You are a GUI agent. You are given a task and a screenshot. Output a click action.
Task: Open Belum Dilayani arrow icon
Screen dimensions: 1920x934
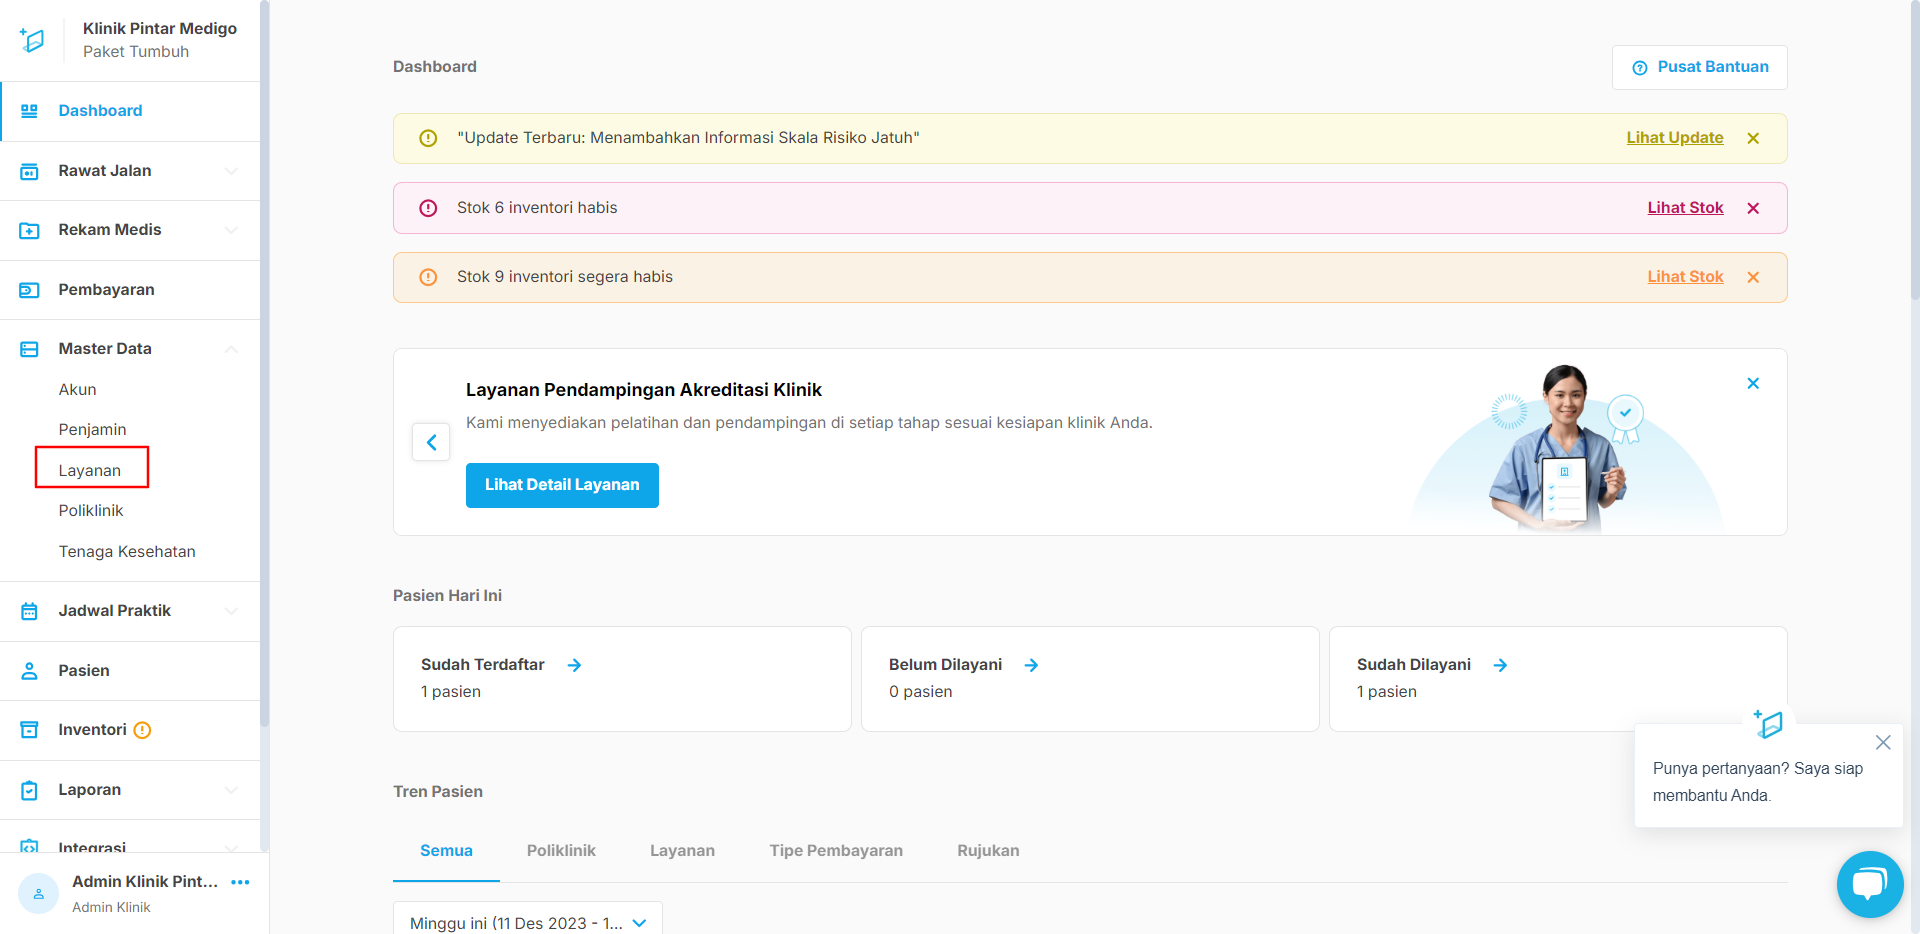point(1031,665)
